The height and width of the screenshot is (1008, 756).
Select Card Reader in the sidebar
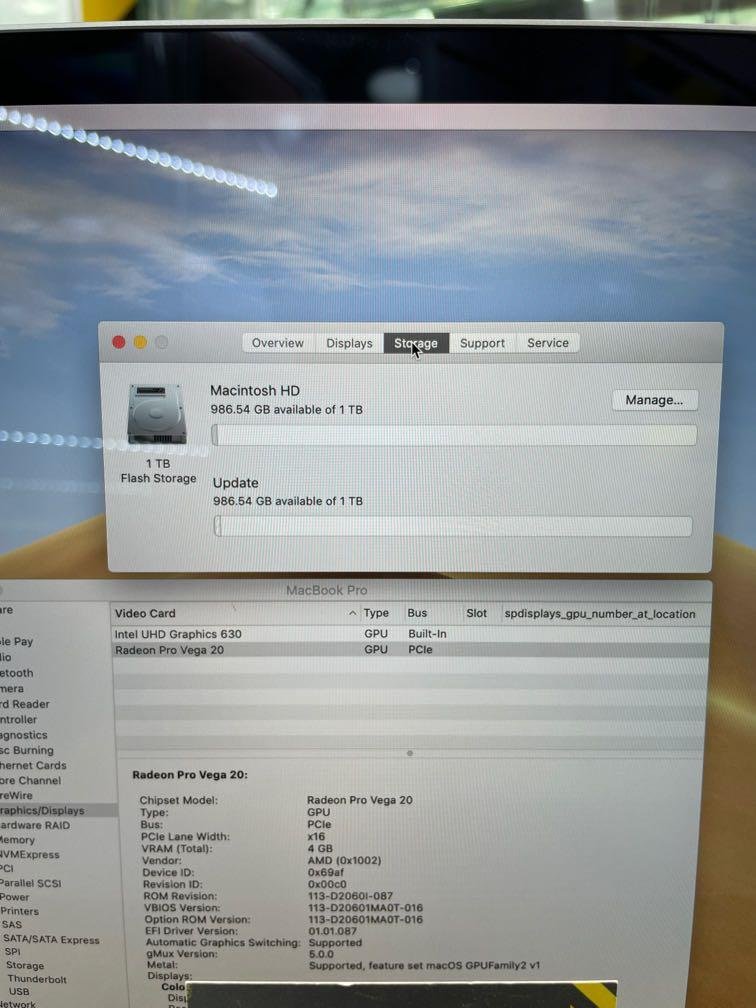point(25,704)
